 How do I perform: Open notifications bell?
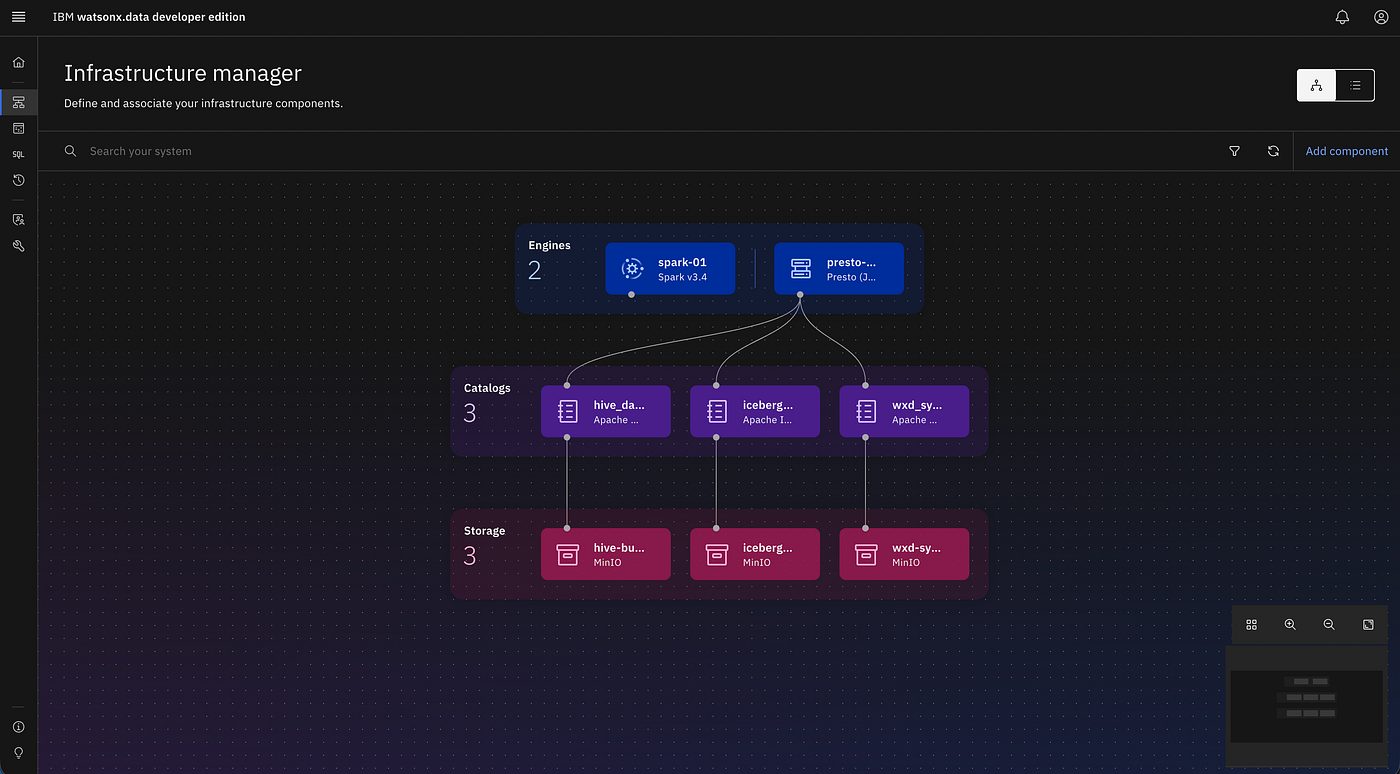[1343, 17]
